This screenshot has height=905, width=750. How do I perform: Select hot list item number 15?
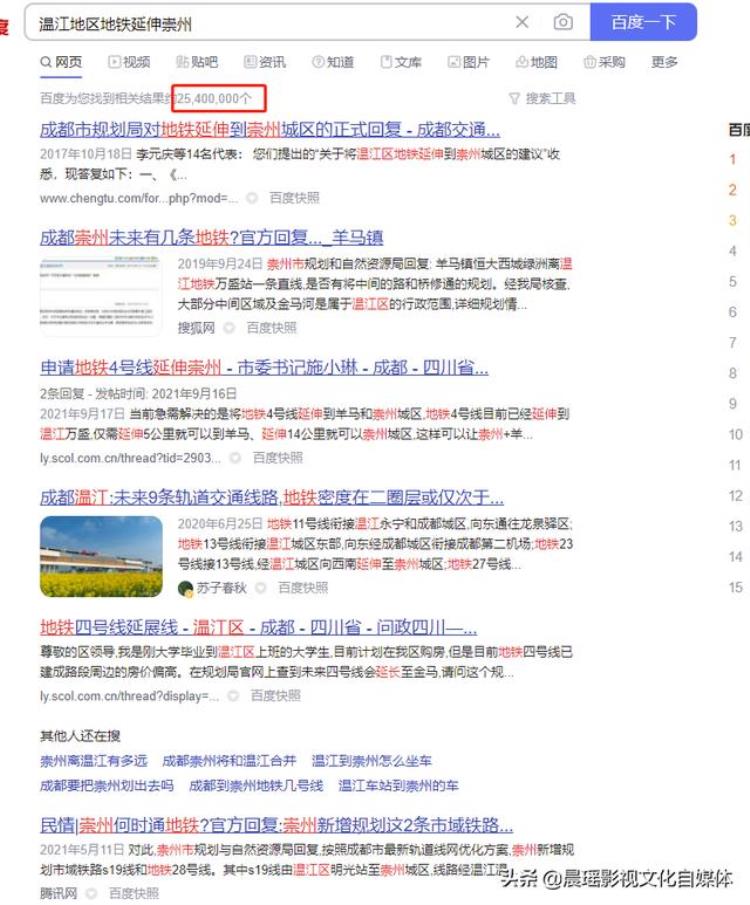(x=736, y=588)
